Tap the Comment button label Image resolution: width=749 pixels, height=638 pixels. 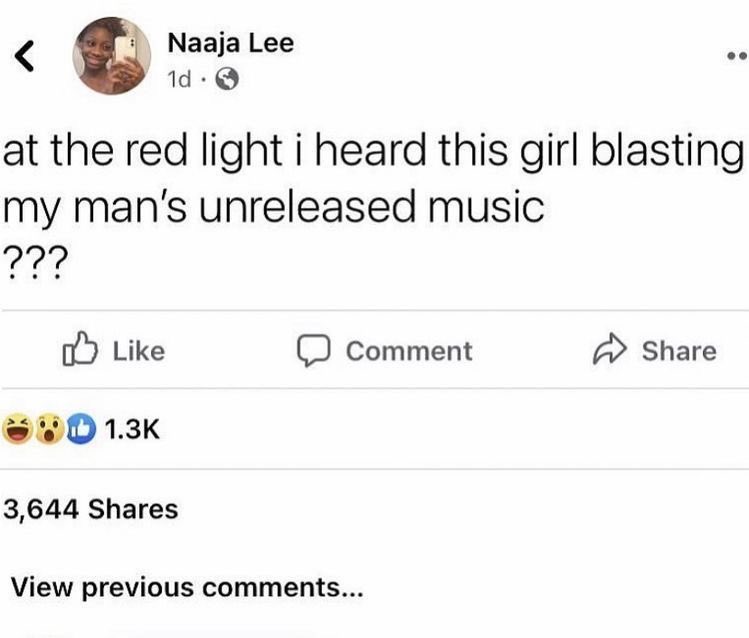tap(409, 351)
